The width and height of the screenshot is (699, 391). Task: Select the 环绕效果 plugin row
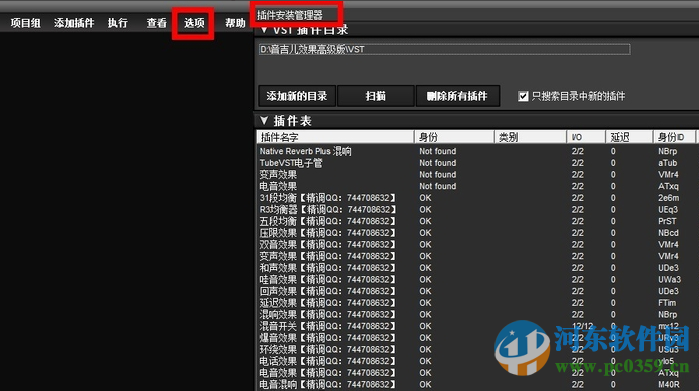[x=477, y=349]
